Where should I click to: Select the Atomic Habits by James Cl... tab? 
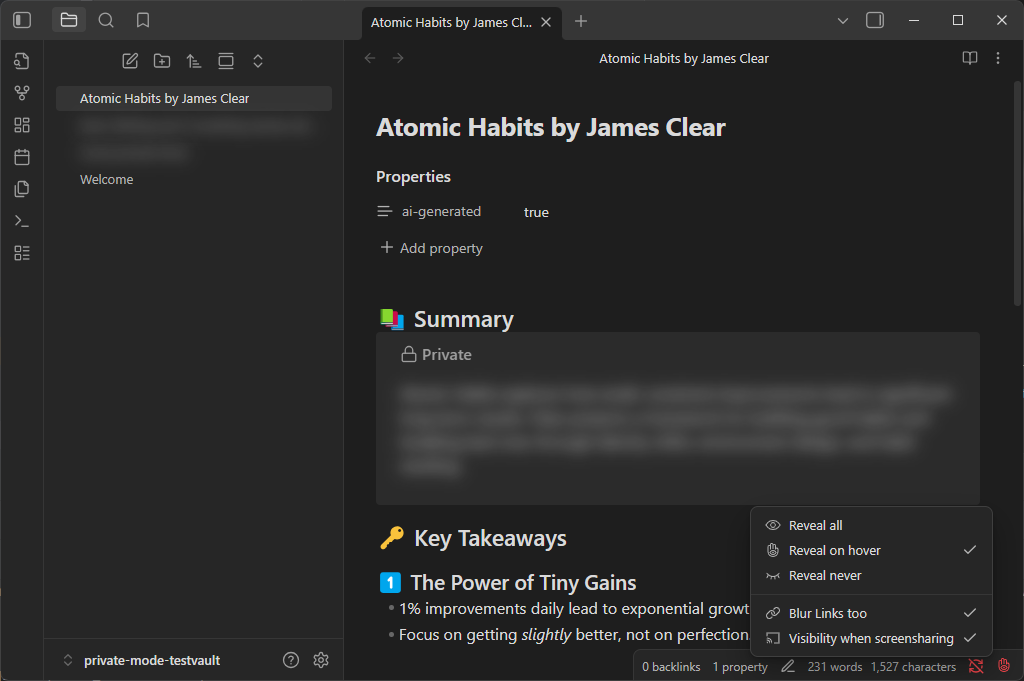click(x=451, y=22)
